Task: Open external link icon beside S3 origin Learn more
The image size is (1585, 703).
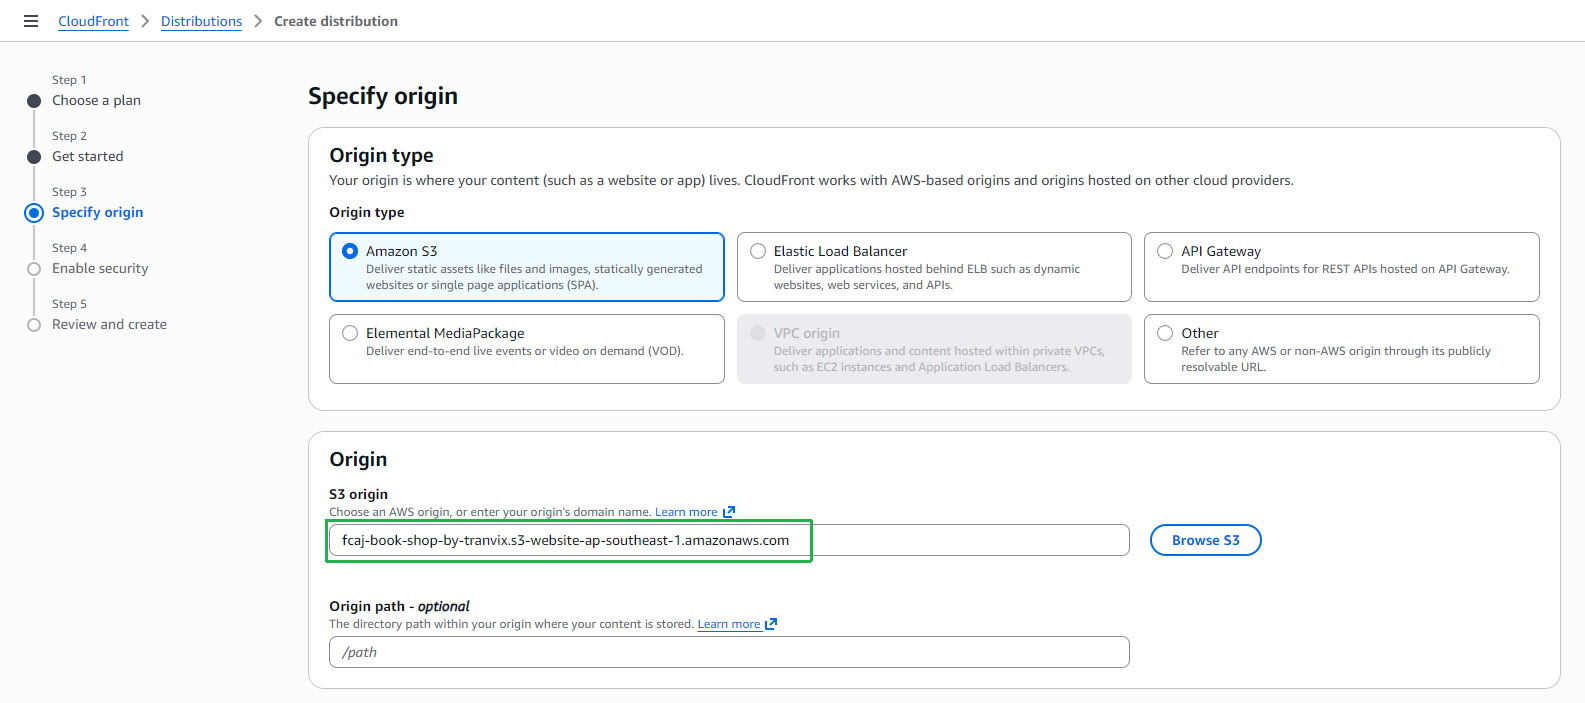Action: tap(729, 512)
